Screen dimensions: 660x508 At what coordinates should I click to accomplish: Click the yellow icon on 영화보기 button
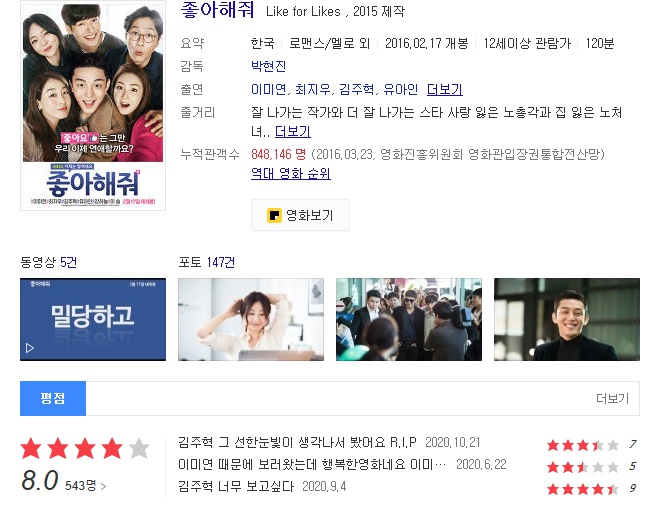[x=274, y=215]
